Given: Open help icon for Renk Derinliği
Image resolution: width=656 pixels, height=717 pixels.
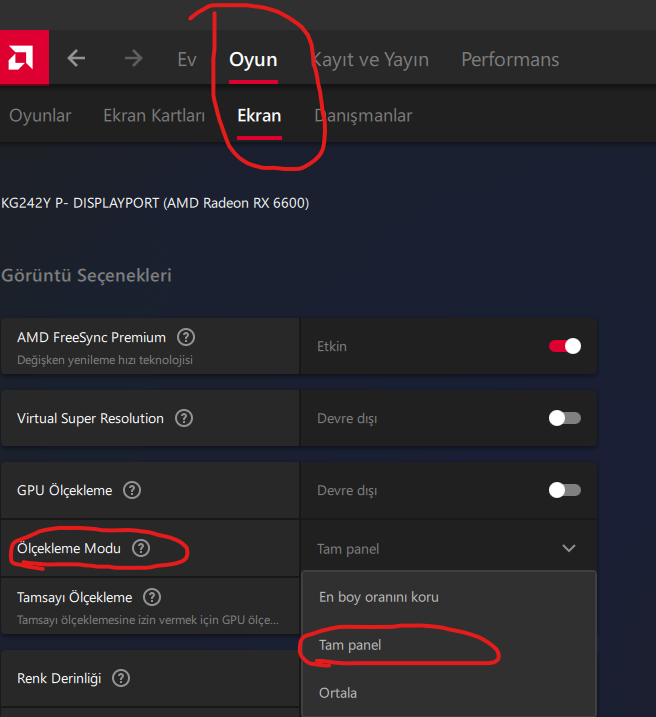Looking at the screenshot, I should pos(121,678).
